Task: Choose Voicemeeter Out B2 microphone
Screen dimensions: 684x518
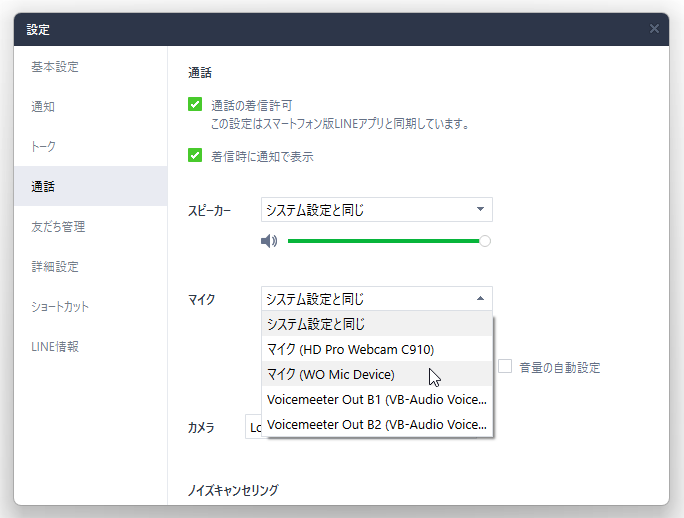Action: [x=377, y=424]
